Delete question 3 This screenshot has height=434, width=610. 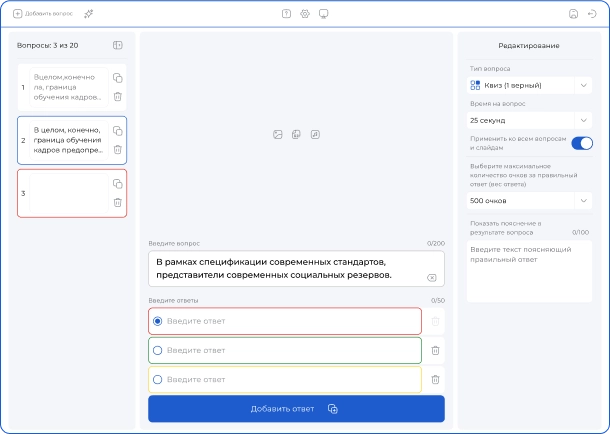click(x=117, y=202)
